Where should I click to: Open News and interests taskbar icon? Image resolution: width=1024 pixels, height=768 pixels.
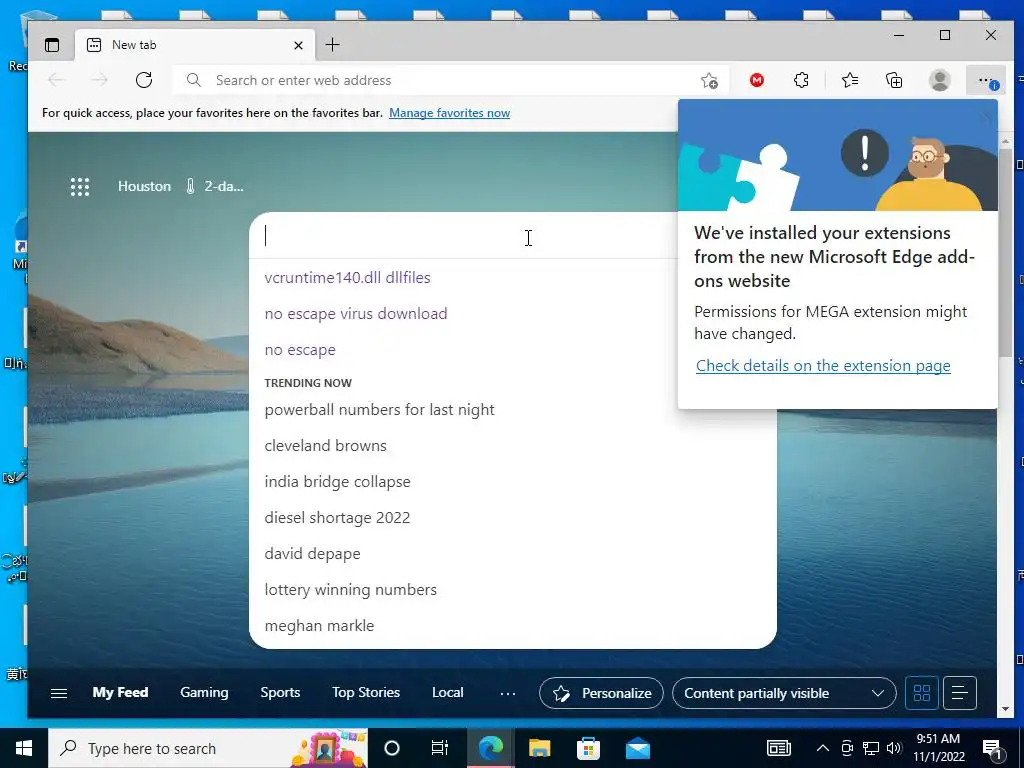(x=778, y=748)
